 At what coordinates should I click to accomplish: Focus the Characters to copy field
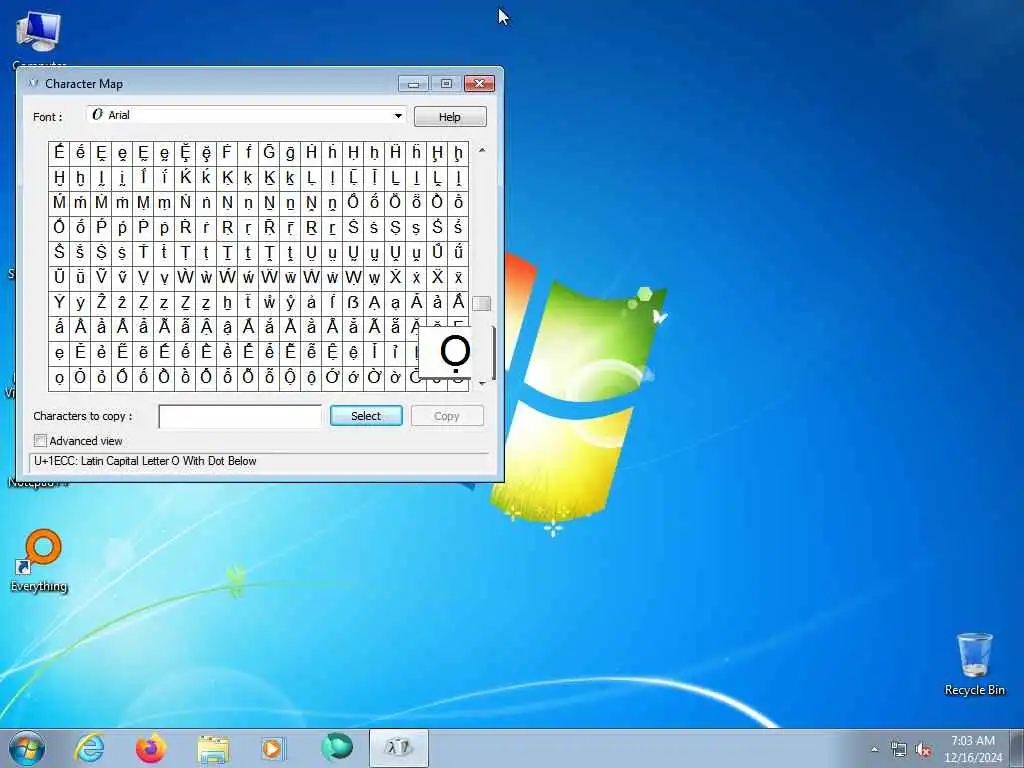click(x=240, y=416)
